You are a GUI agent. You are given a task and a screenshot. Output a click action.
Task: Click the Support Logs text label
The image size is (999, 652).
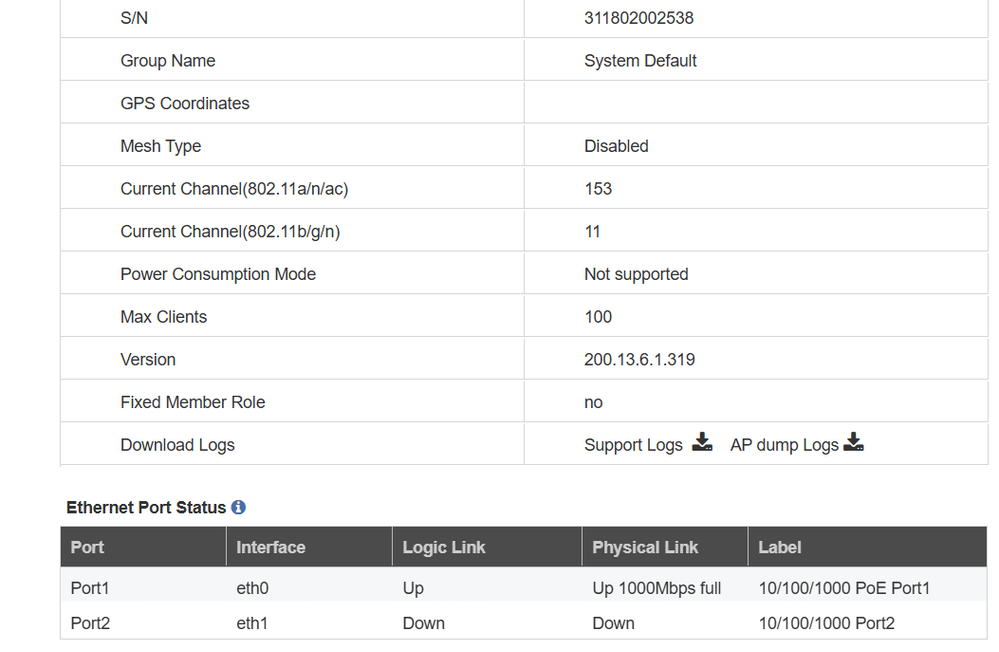pos(633,445)
